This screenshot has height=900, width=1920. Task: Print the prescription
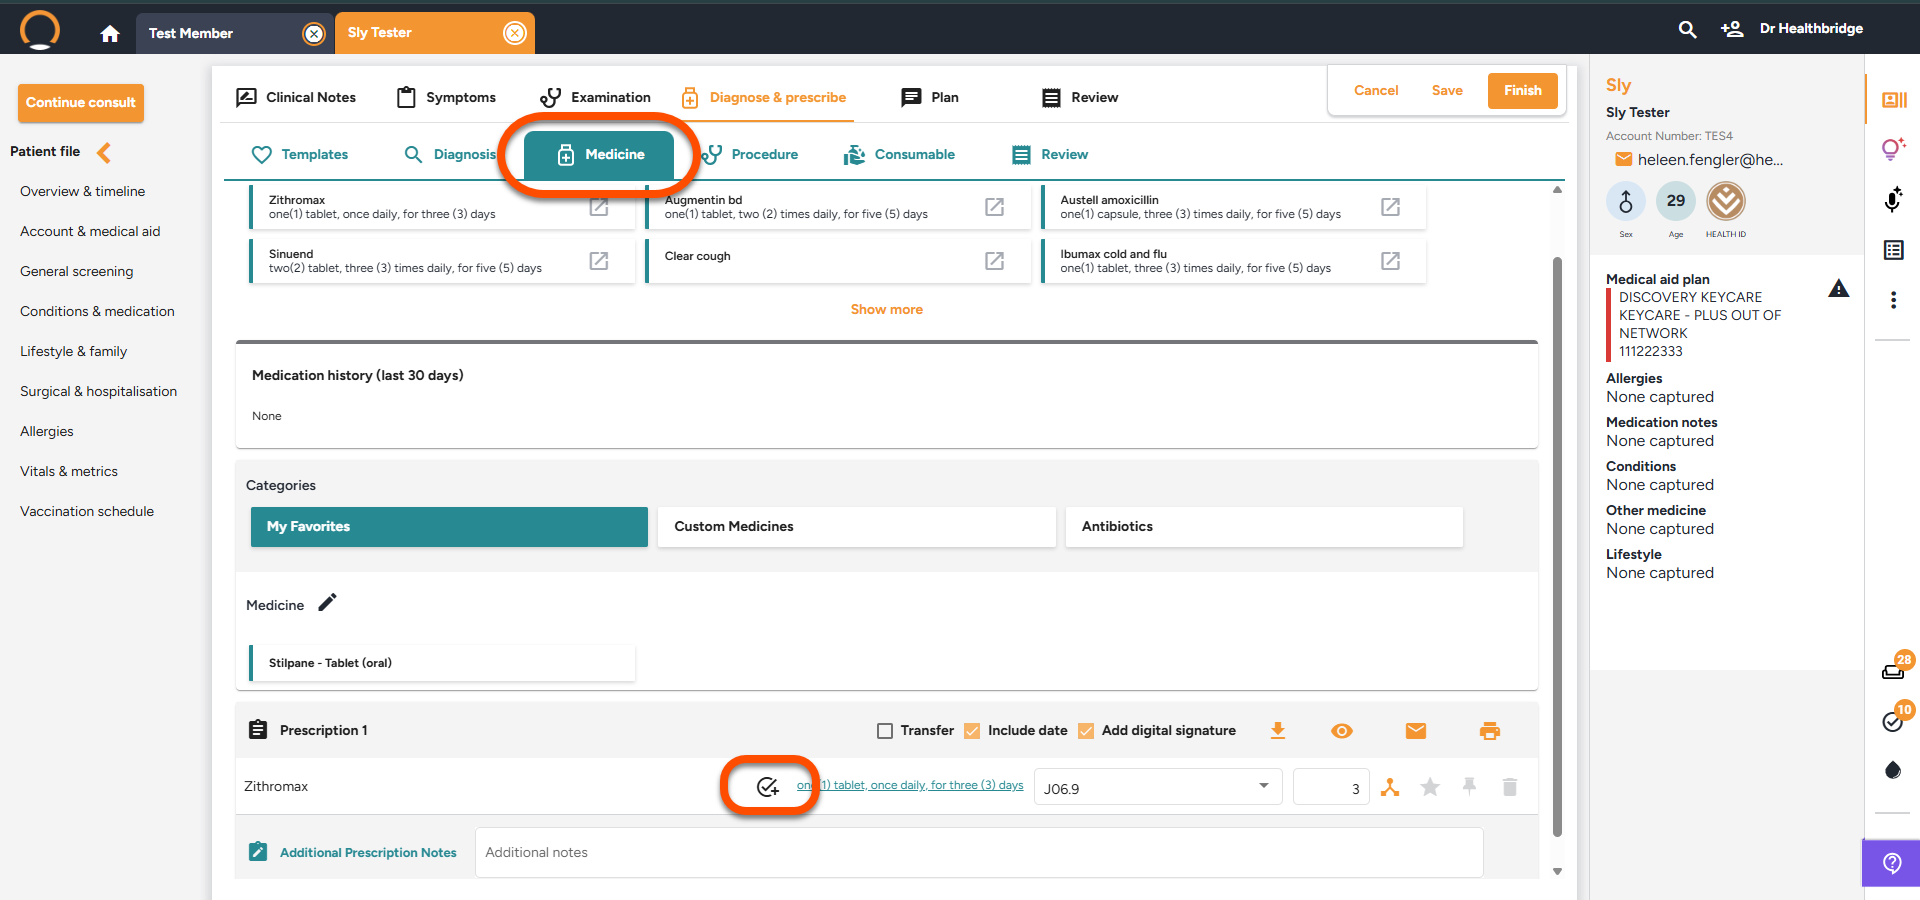coord(1490,731)
